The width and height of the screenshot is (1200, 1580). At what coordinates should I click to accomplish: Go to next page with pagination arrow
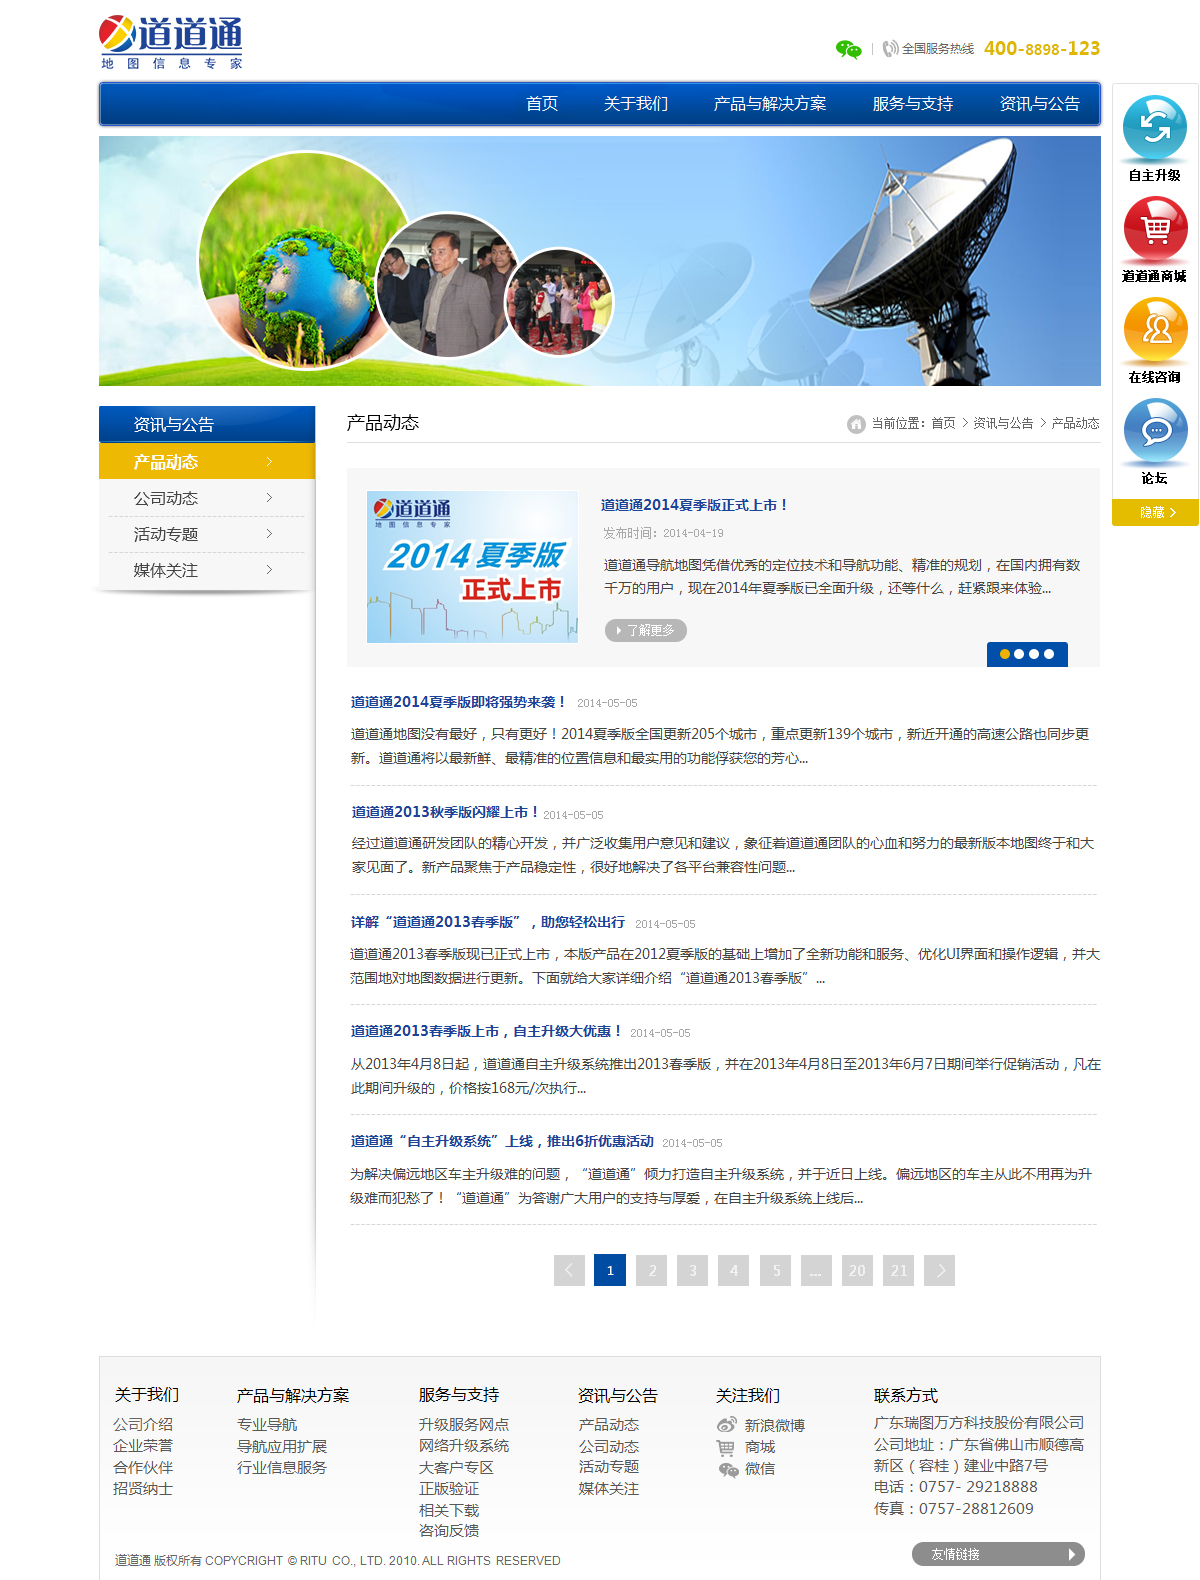939,1270
